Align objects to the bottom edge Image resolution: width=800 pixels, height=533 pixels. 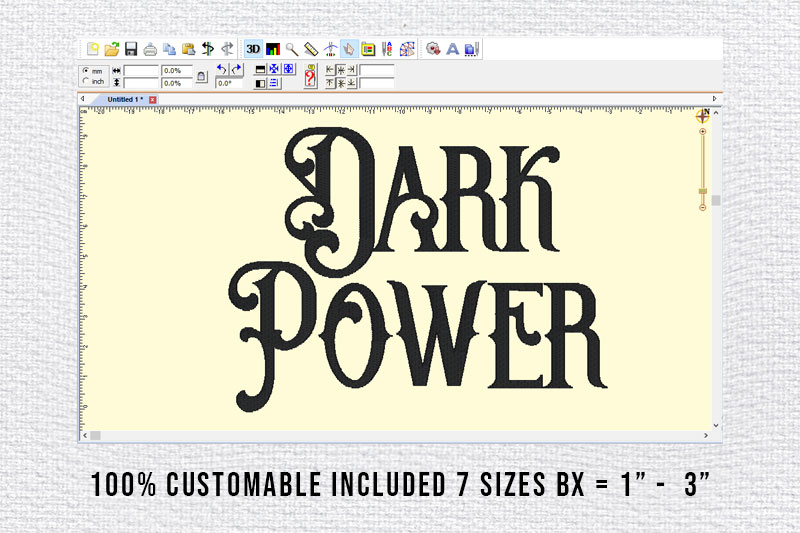pos(352,83)
